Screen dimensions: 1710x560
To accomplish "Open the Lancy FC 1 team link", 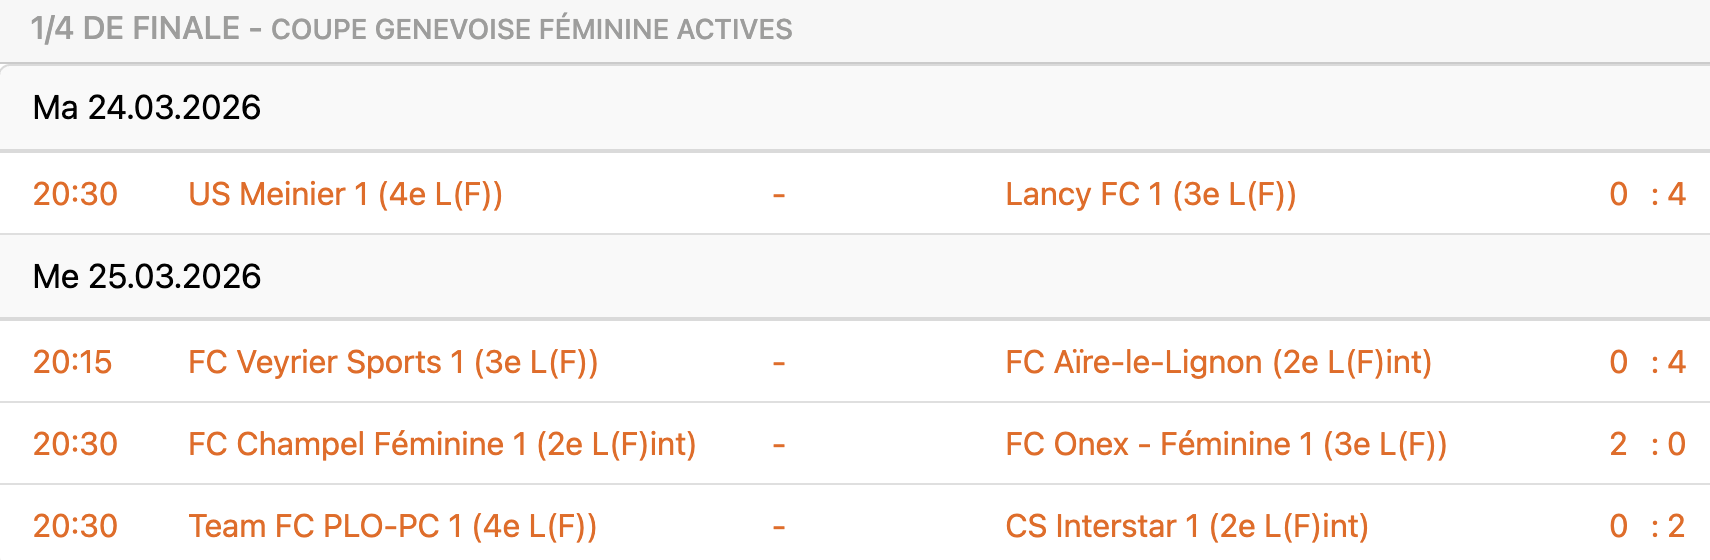I will click(1150, 194).
